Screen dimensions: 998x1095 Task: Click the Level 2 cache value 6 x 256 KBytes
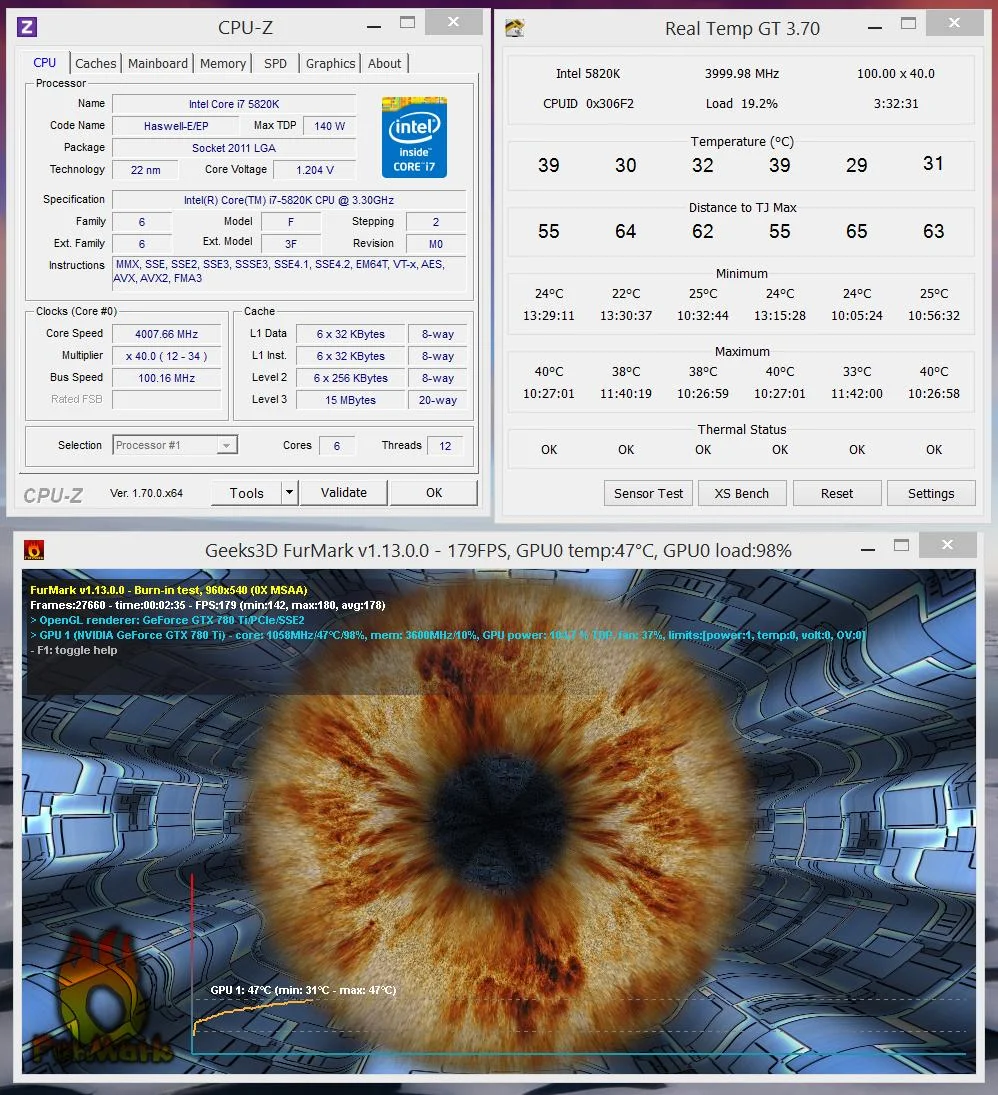point(351,378)
